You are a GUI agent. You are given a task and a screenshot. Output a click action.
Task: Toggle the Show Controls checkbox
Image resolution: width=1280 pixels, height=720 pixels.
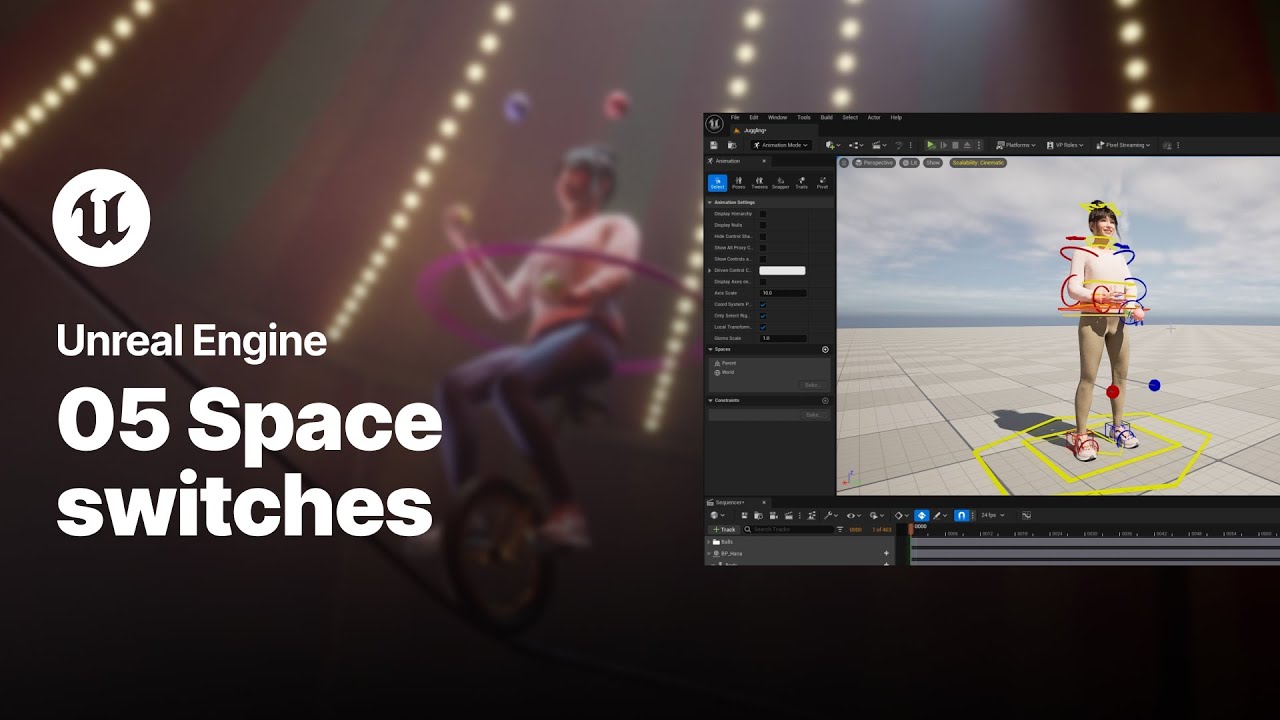coord(763,259)
